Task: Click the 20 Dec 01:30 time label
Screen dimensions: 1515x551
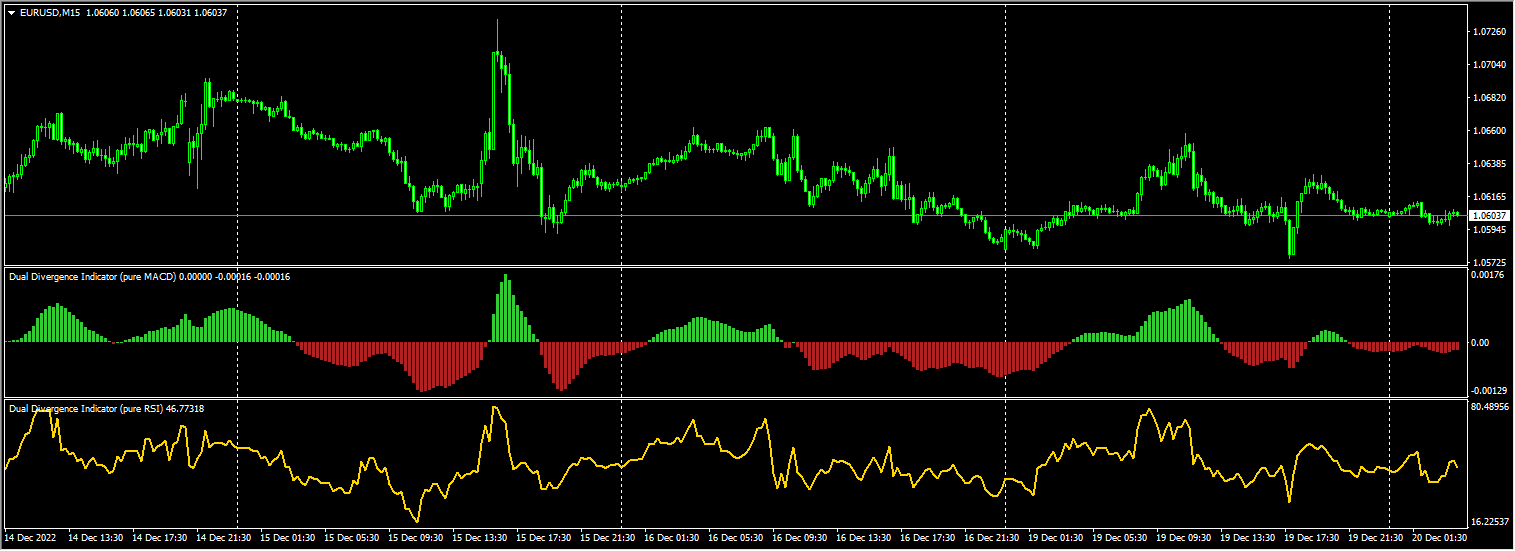Action: click(x=1440, y=537)
